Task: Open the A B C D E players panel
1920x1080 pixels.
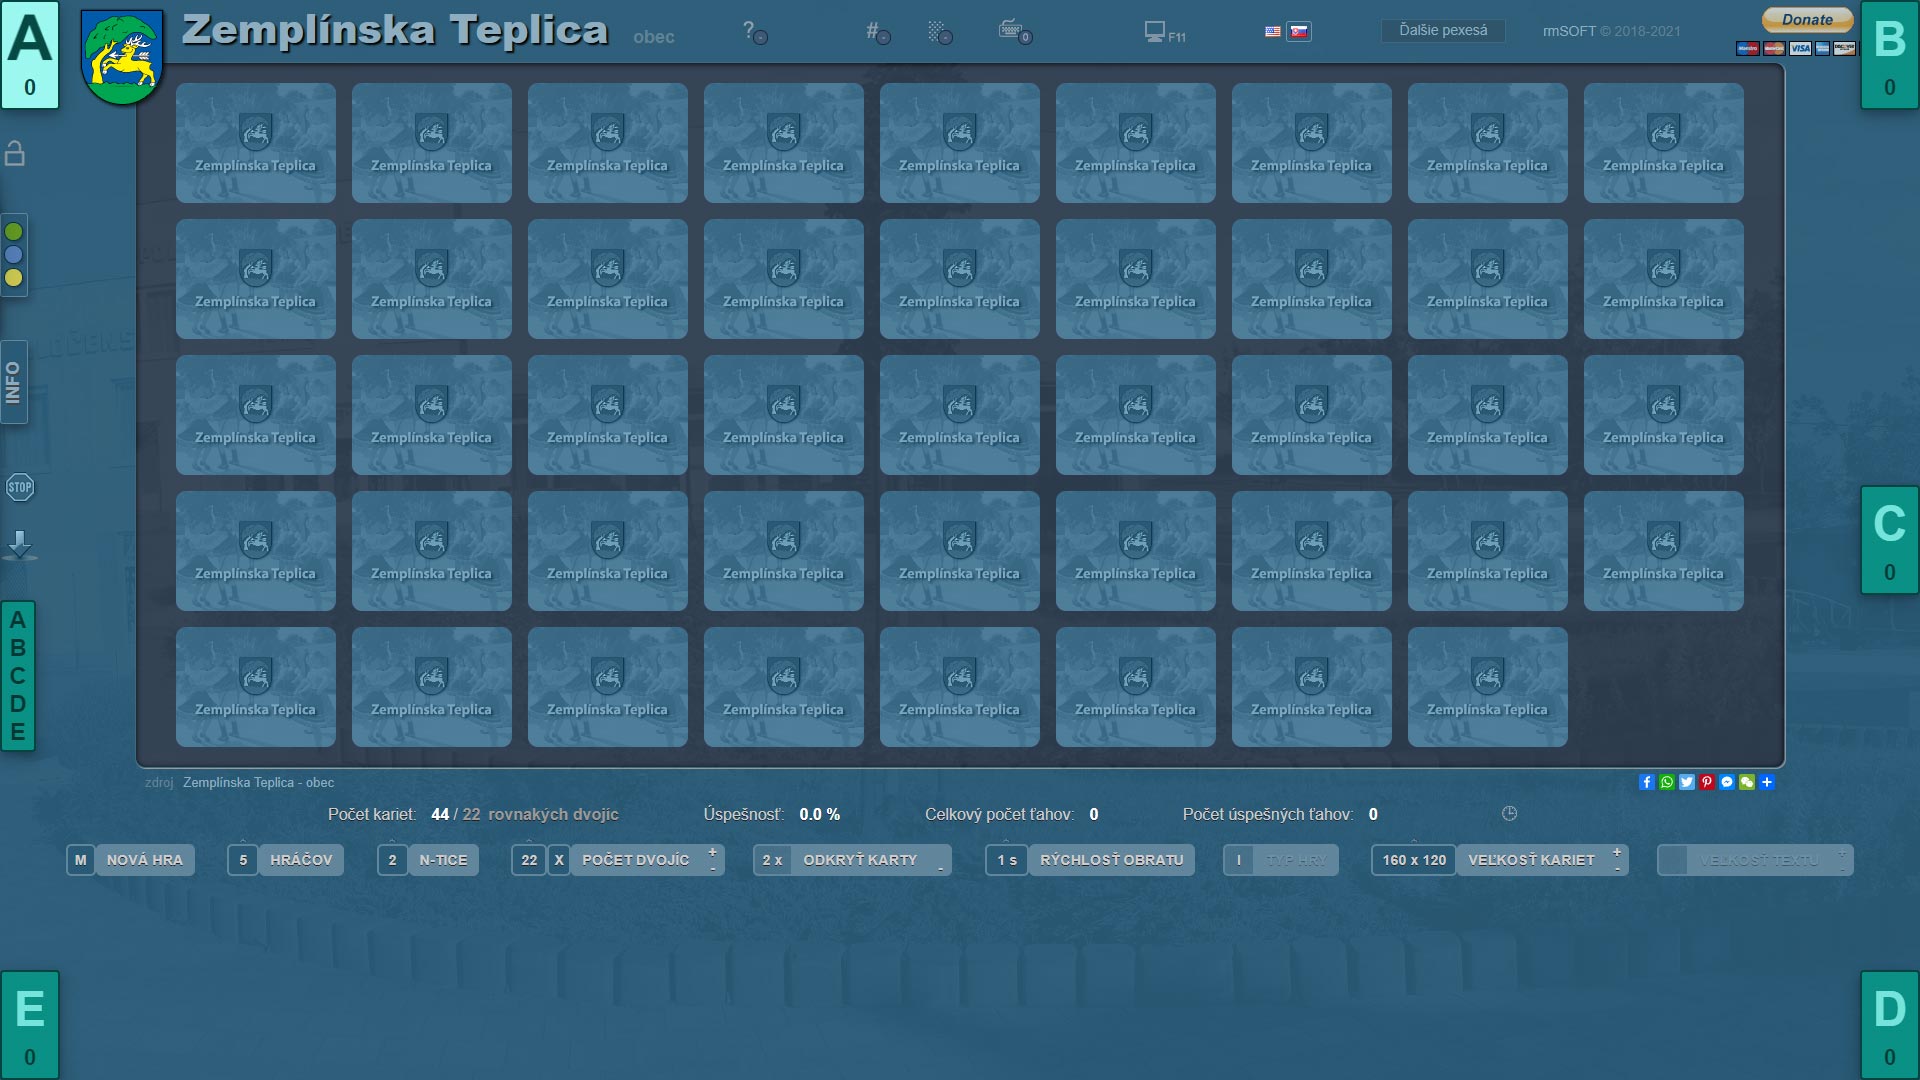Action: pos(17,676)
